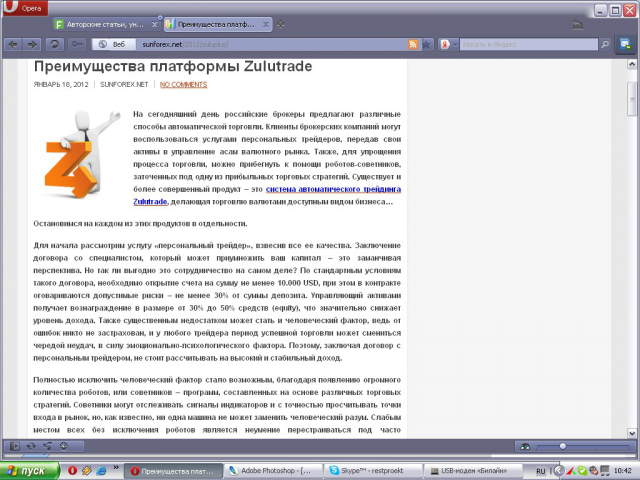
Task: Click the 'ЯНВАРЬ 18, 2012' date text
Action: click(x=61, y=84)
